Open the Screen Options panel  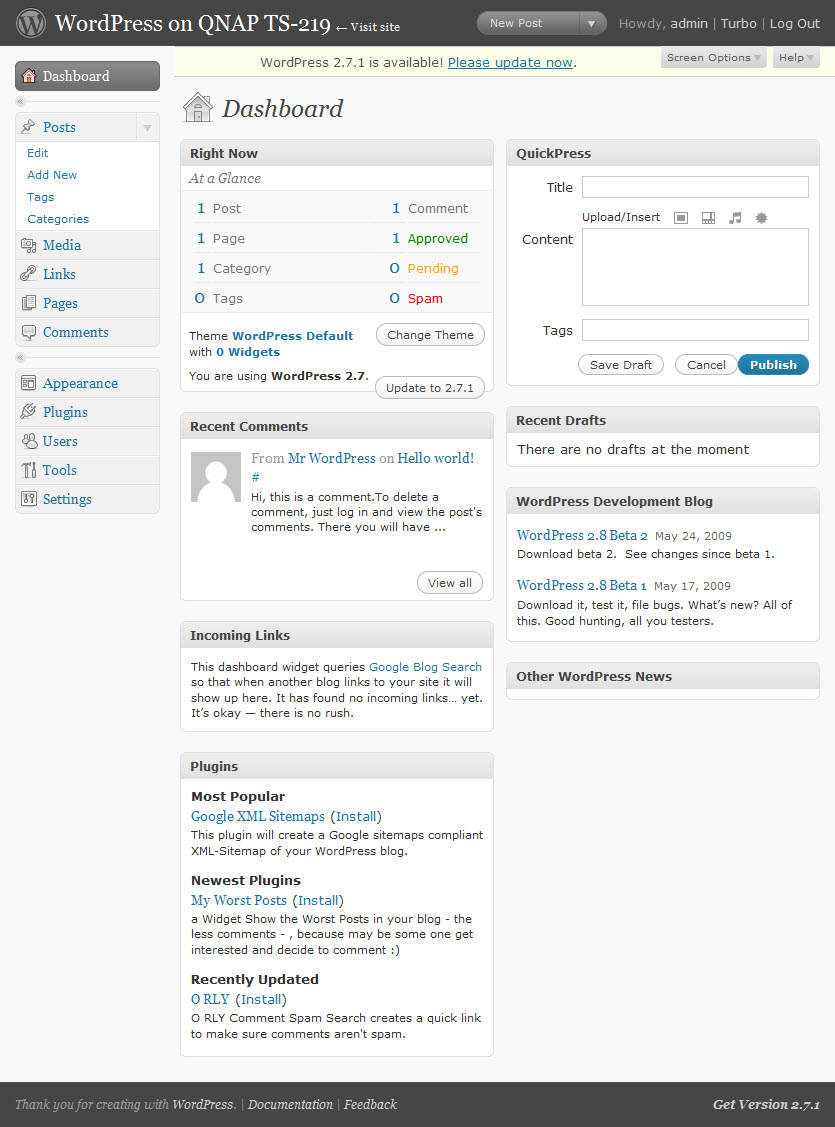point(714,58)
